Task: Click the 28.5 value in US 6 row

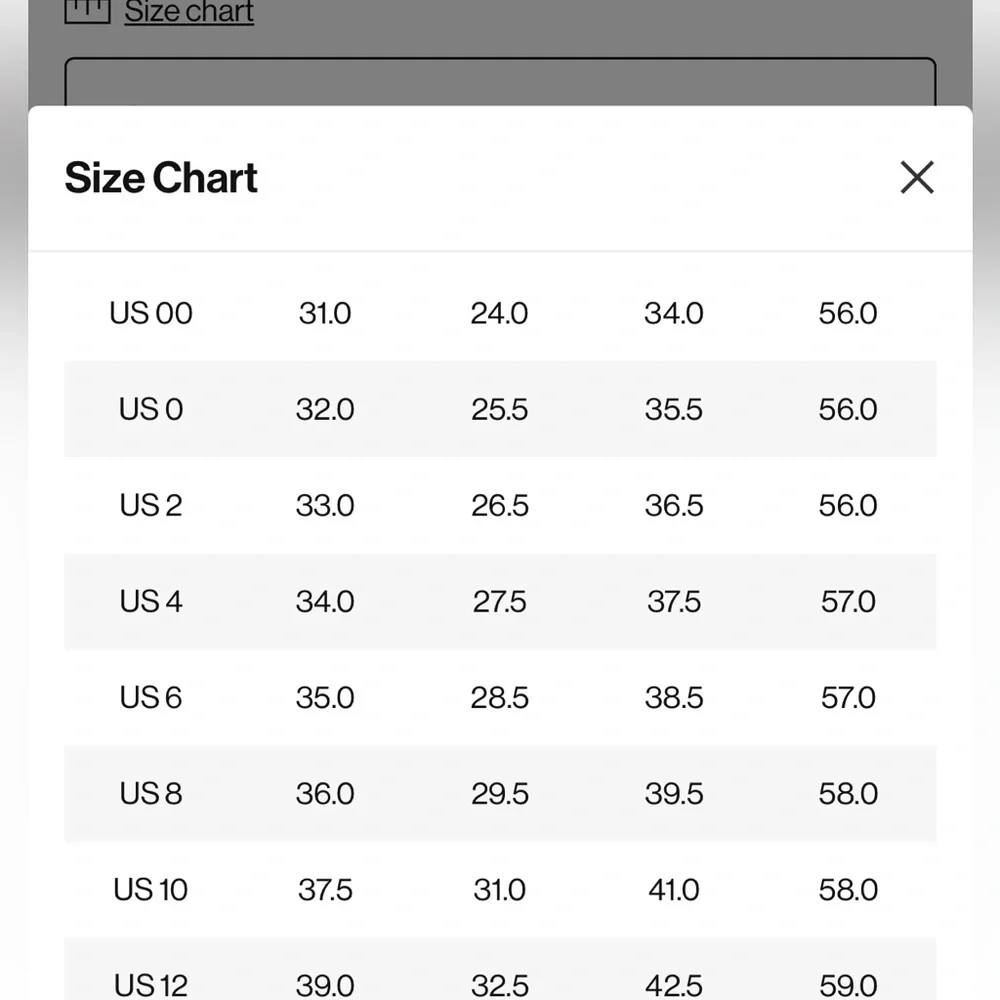Action: pyautogui.click(x=499, y=697)
